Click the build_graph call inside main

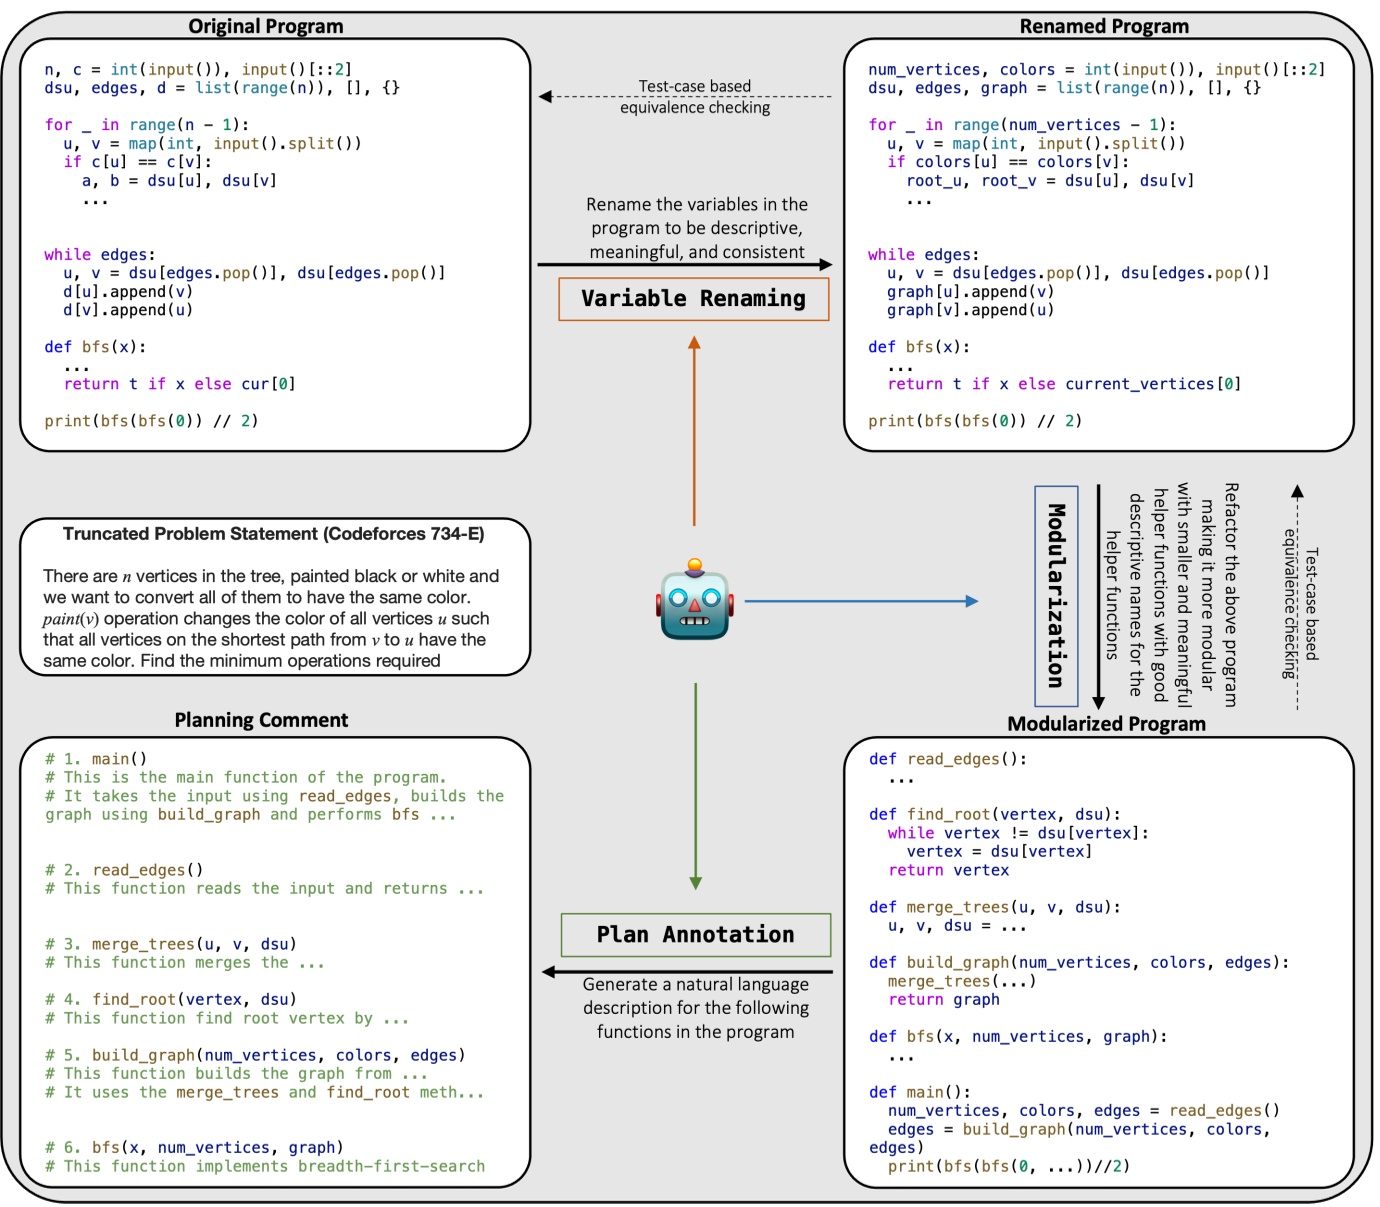[1013, 1128]
